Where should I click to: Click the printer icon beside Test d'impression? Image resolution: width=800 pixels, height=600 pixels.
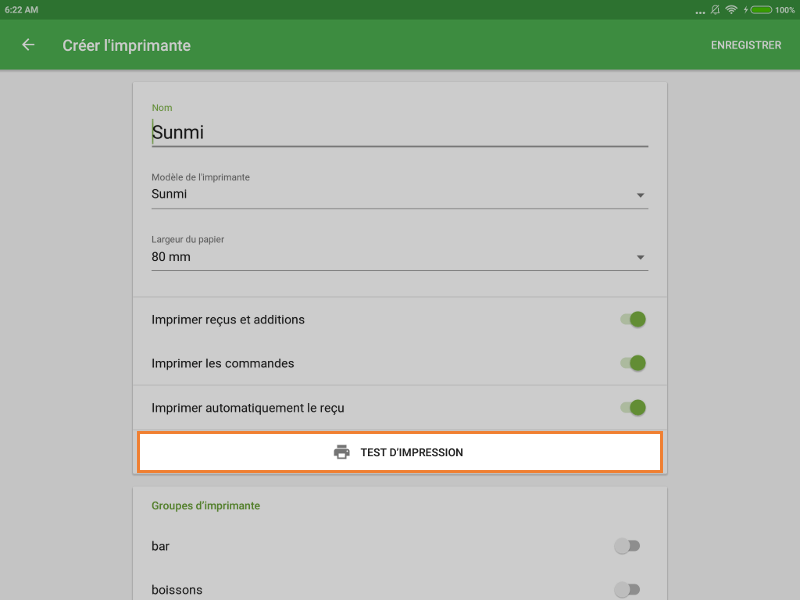pyautogui.click(x=342, y=452)
